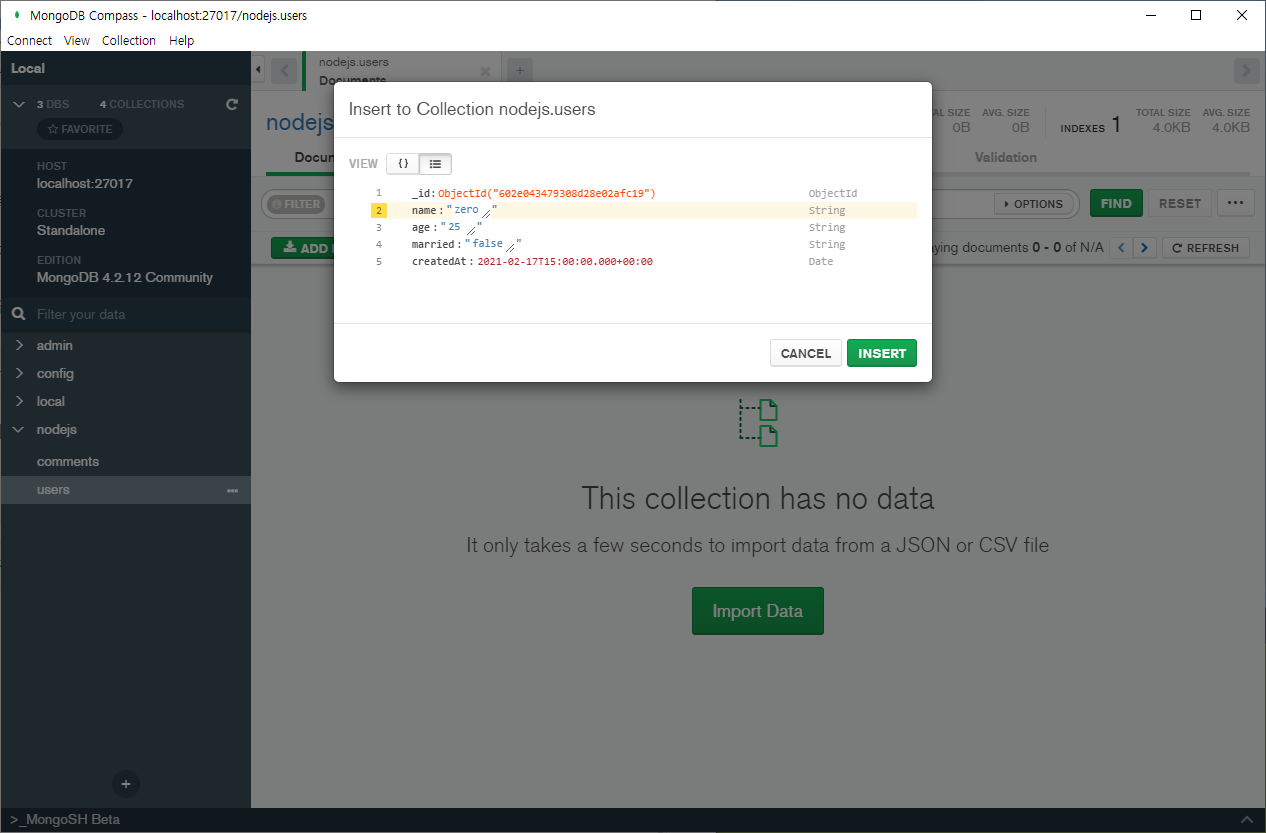Collapse the 3 DBS cluster details chevron
Screen dimensions: 1266x833
[x=19, y=104]
